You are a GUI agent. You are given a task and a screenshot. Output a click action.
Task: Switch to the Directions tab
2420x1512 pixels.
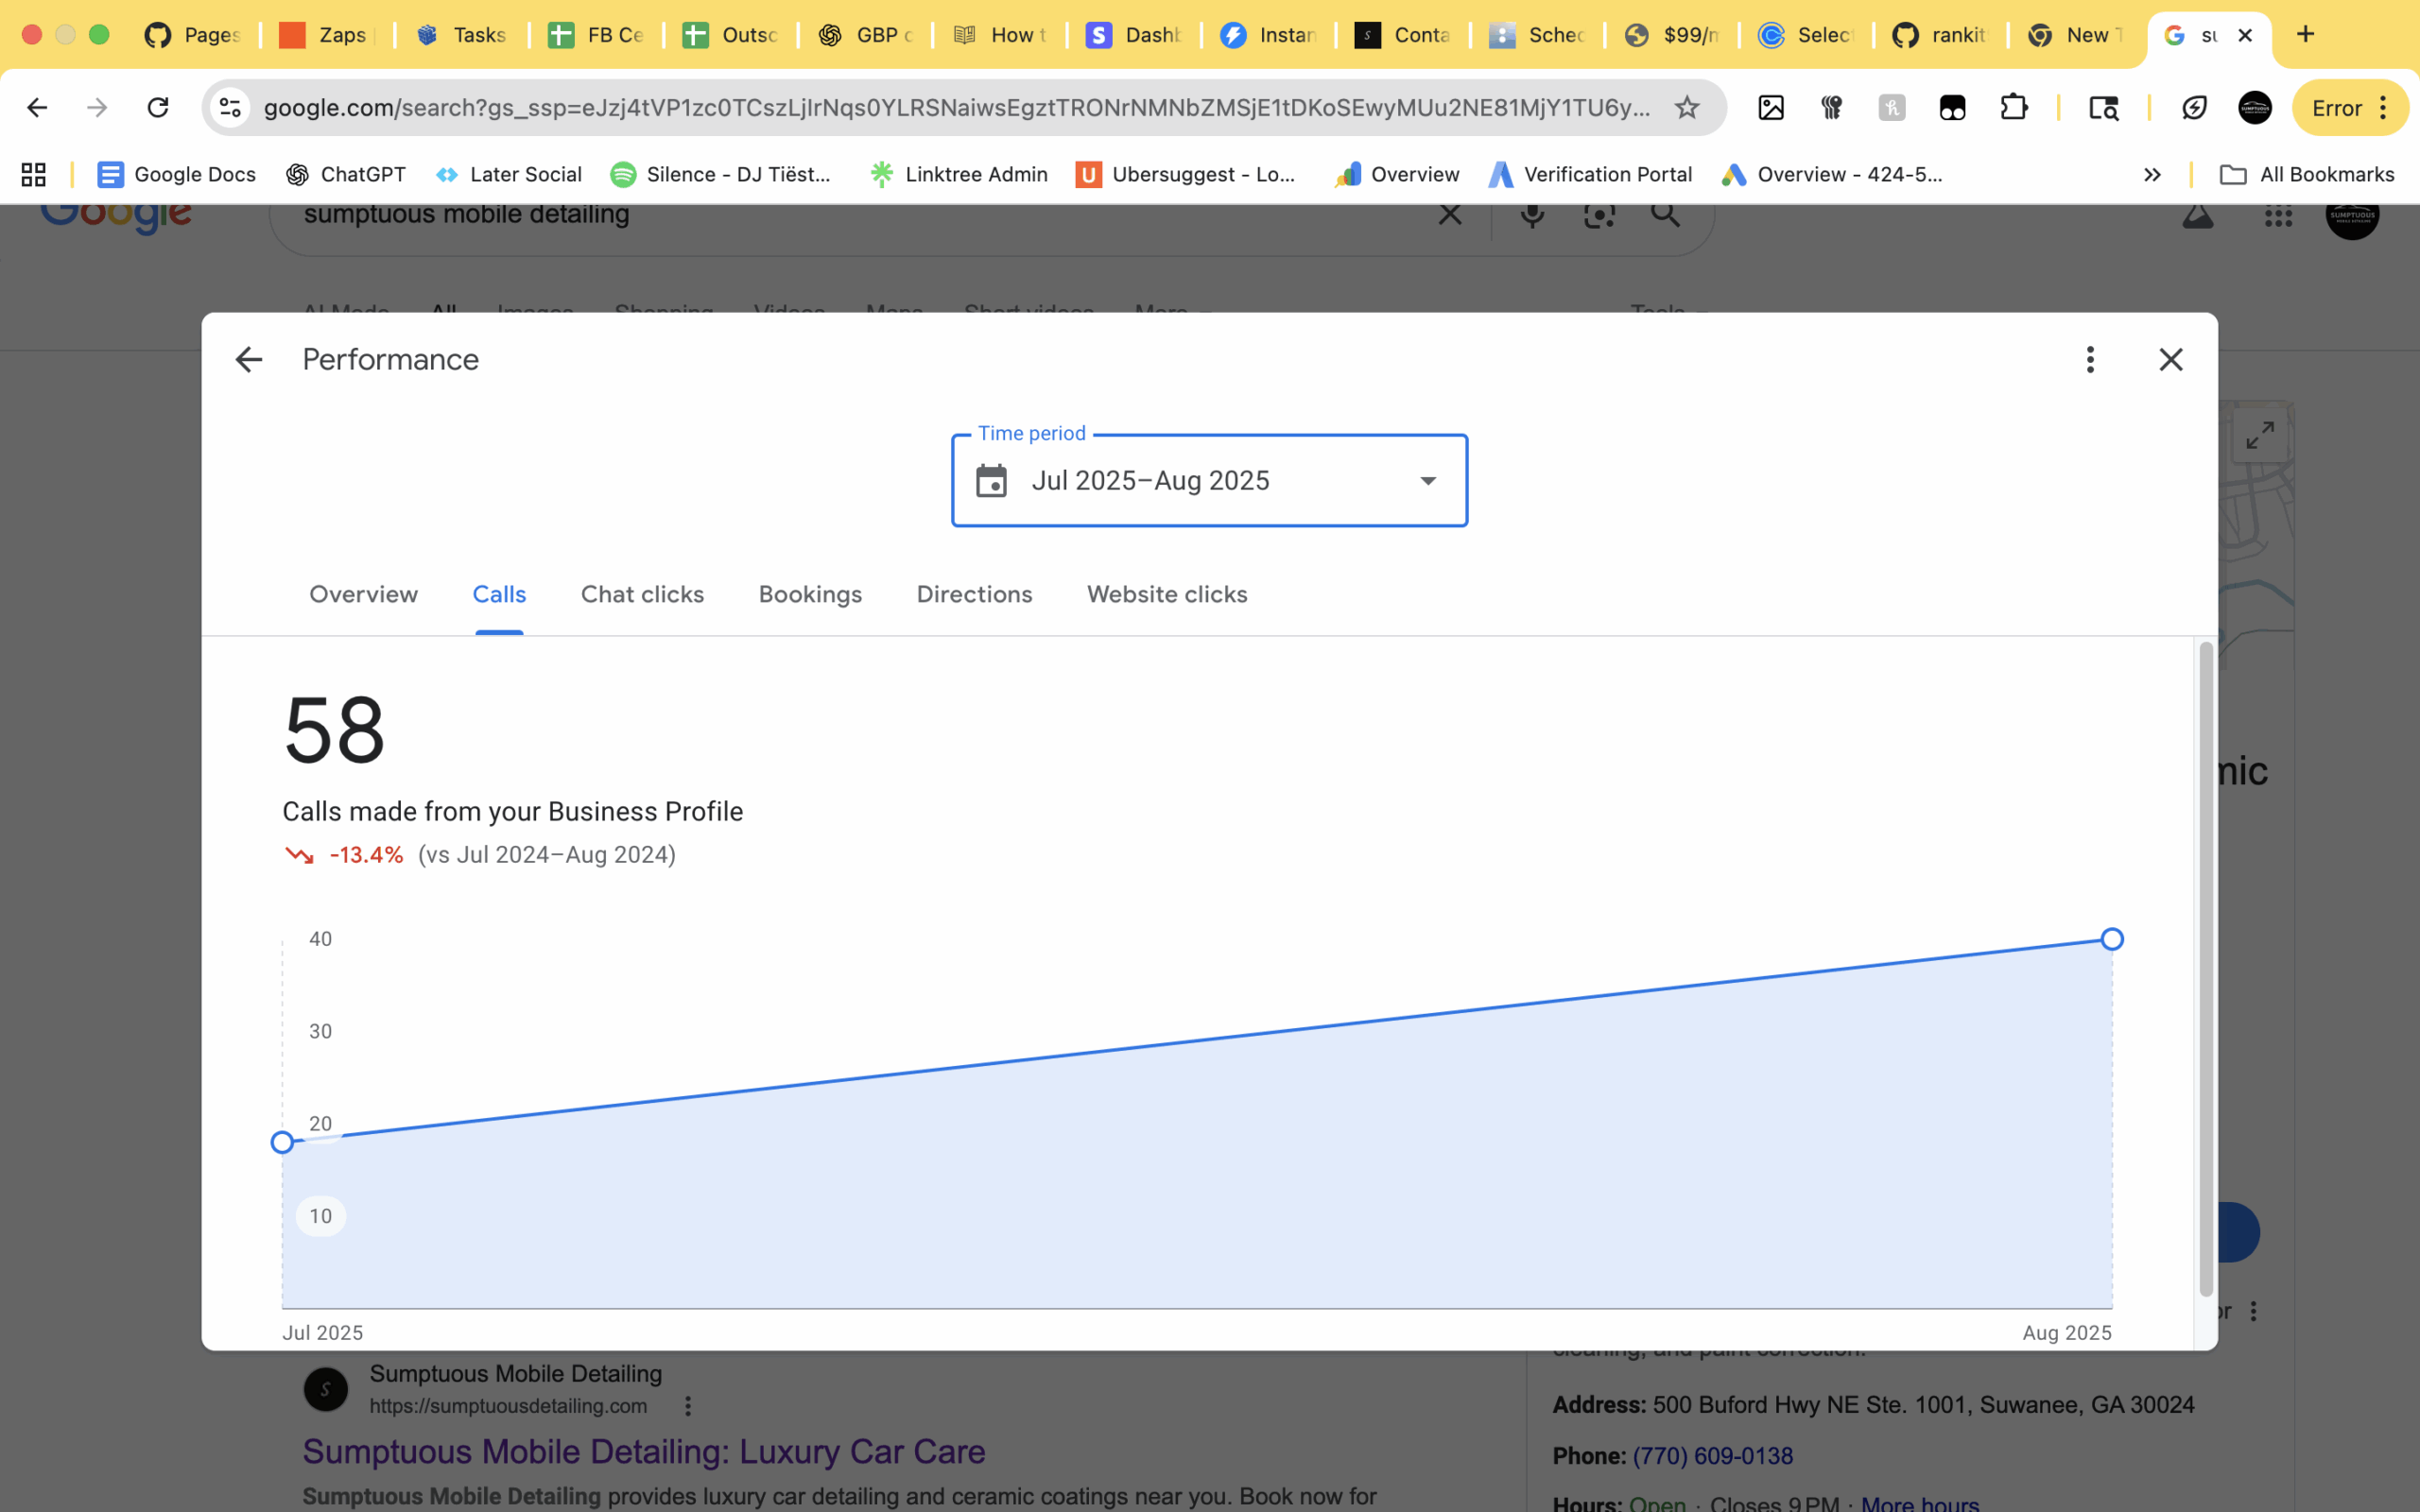point(974,594)
